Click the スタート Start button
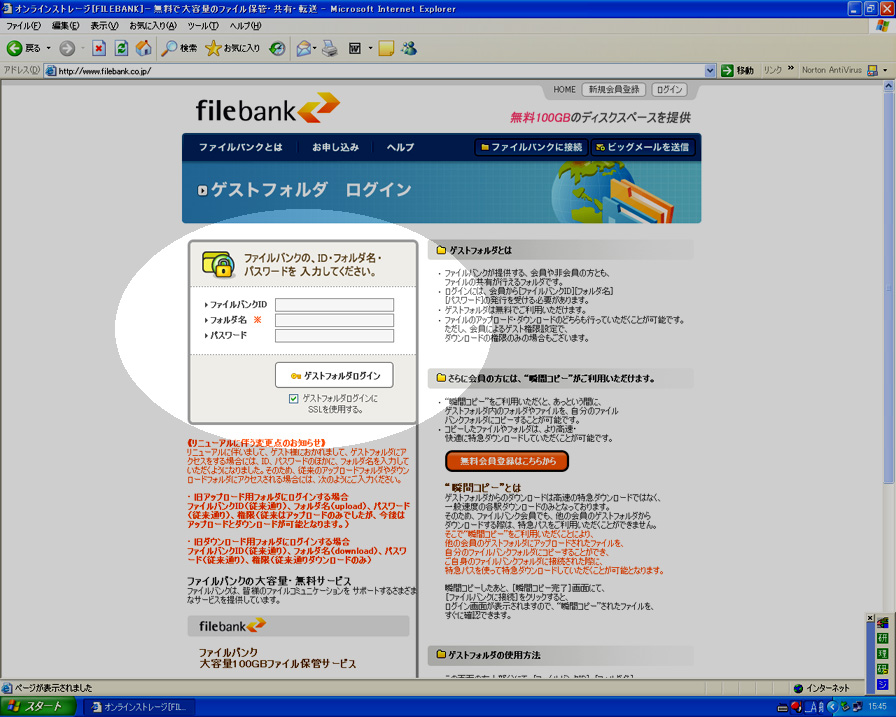Image resolution: width=896 pixels, height=717 pixels. point(38,707)
